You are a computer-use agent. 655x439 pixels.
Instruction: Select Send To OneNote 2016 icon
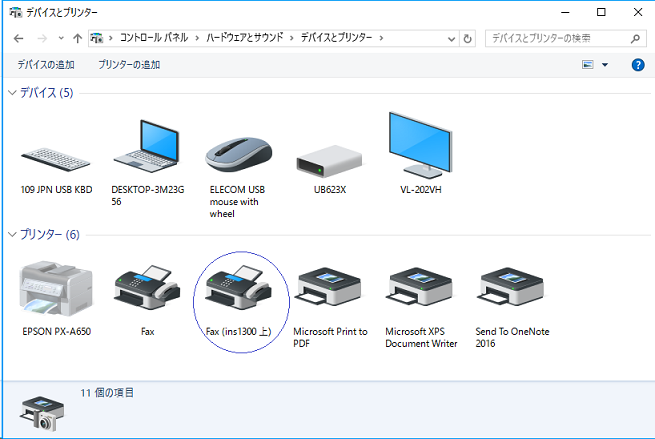[x=510, y=287]
